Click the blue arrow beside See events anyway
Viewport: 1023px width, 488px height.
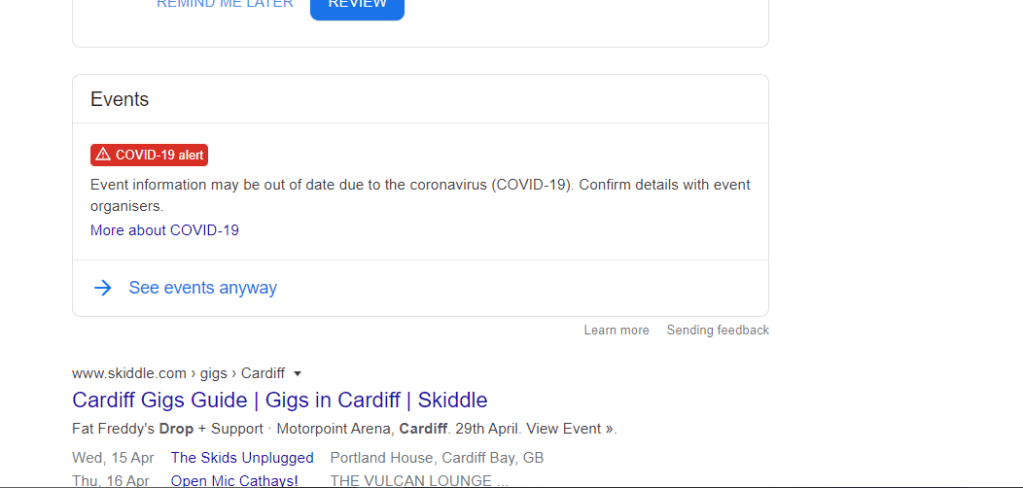102,288
